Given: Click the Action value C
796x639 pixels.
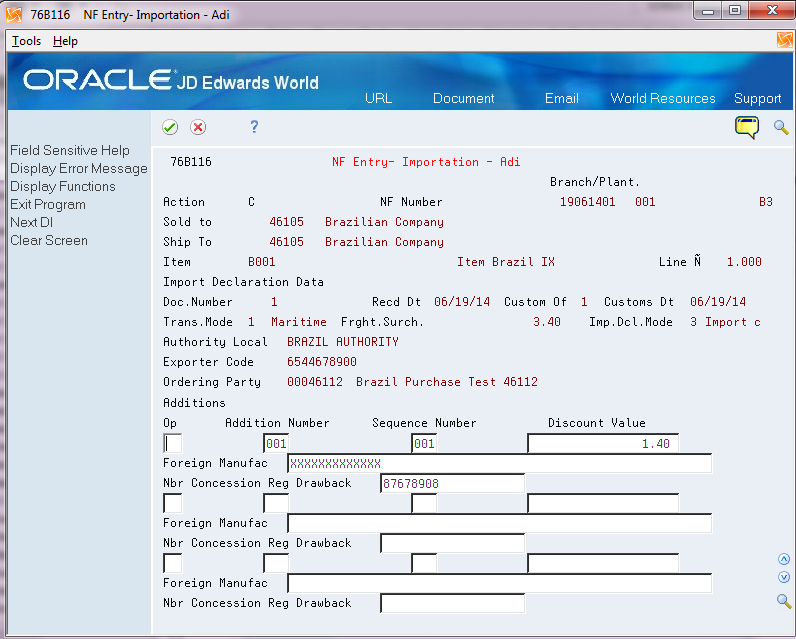Looking at the screenshot, I should pos(251,202).
